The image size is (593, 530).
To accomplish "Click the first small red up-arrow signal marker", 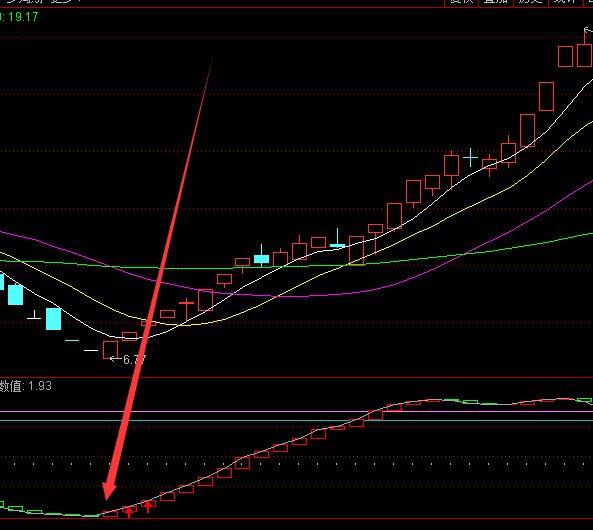I will pos(129,512).
